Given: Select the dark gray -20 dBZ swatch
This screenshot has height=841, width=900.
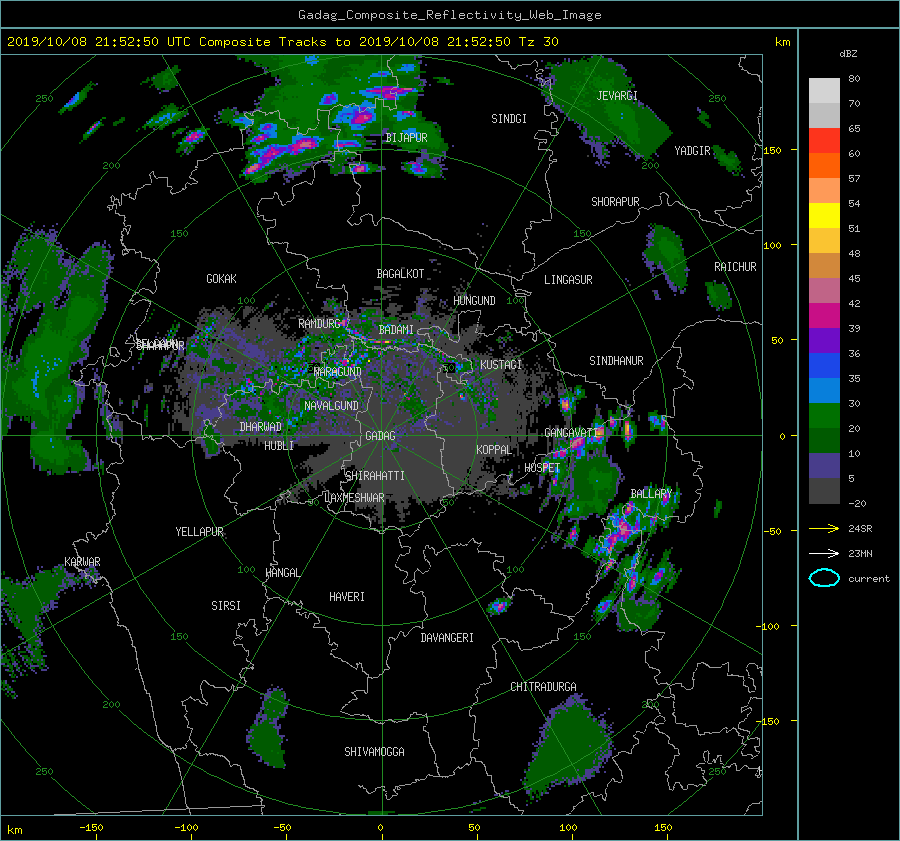Looking at the screenshot, I should coord(824,490).
